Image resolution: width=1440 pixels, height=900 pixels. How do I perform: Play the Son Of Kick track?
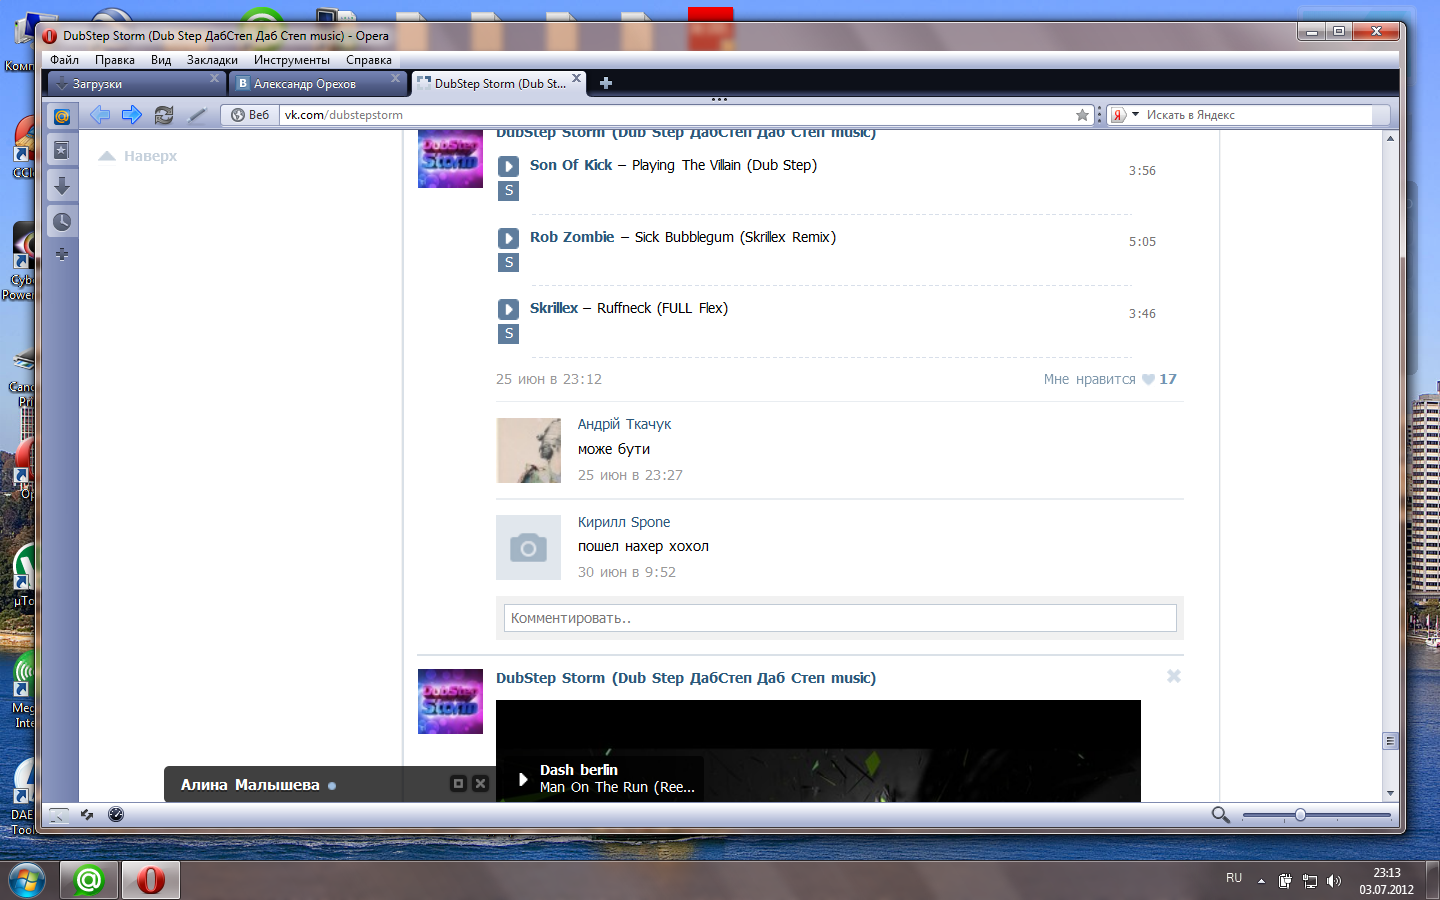pos(508,166)
